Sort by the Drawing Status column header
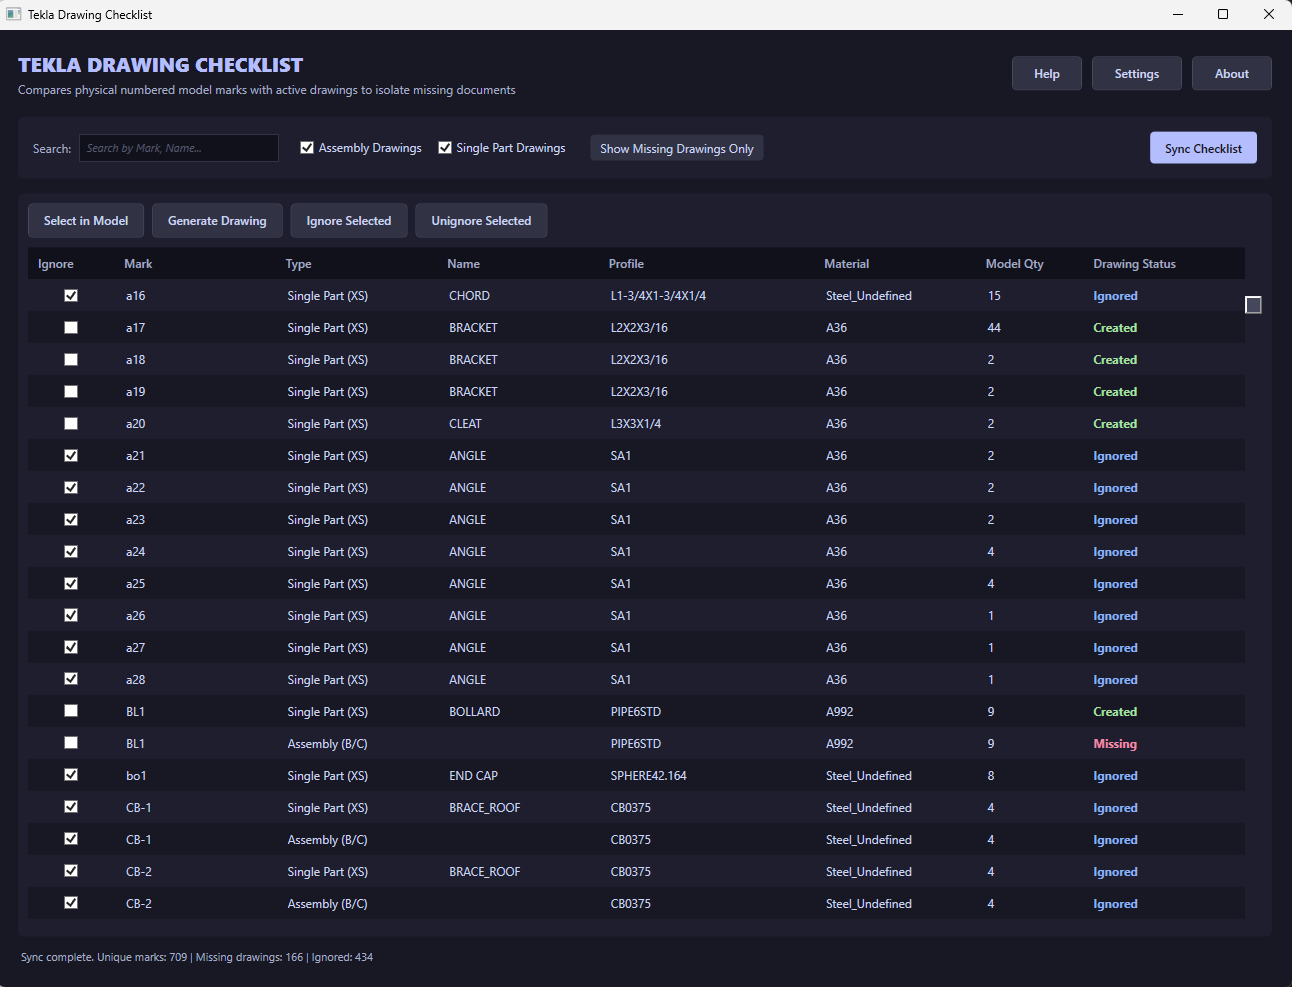1292x987 pixels. click(1134, 264)
